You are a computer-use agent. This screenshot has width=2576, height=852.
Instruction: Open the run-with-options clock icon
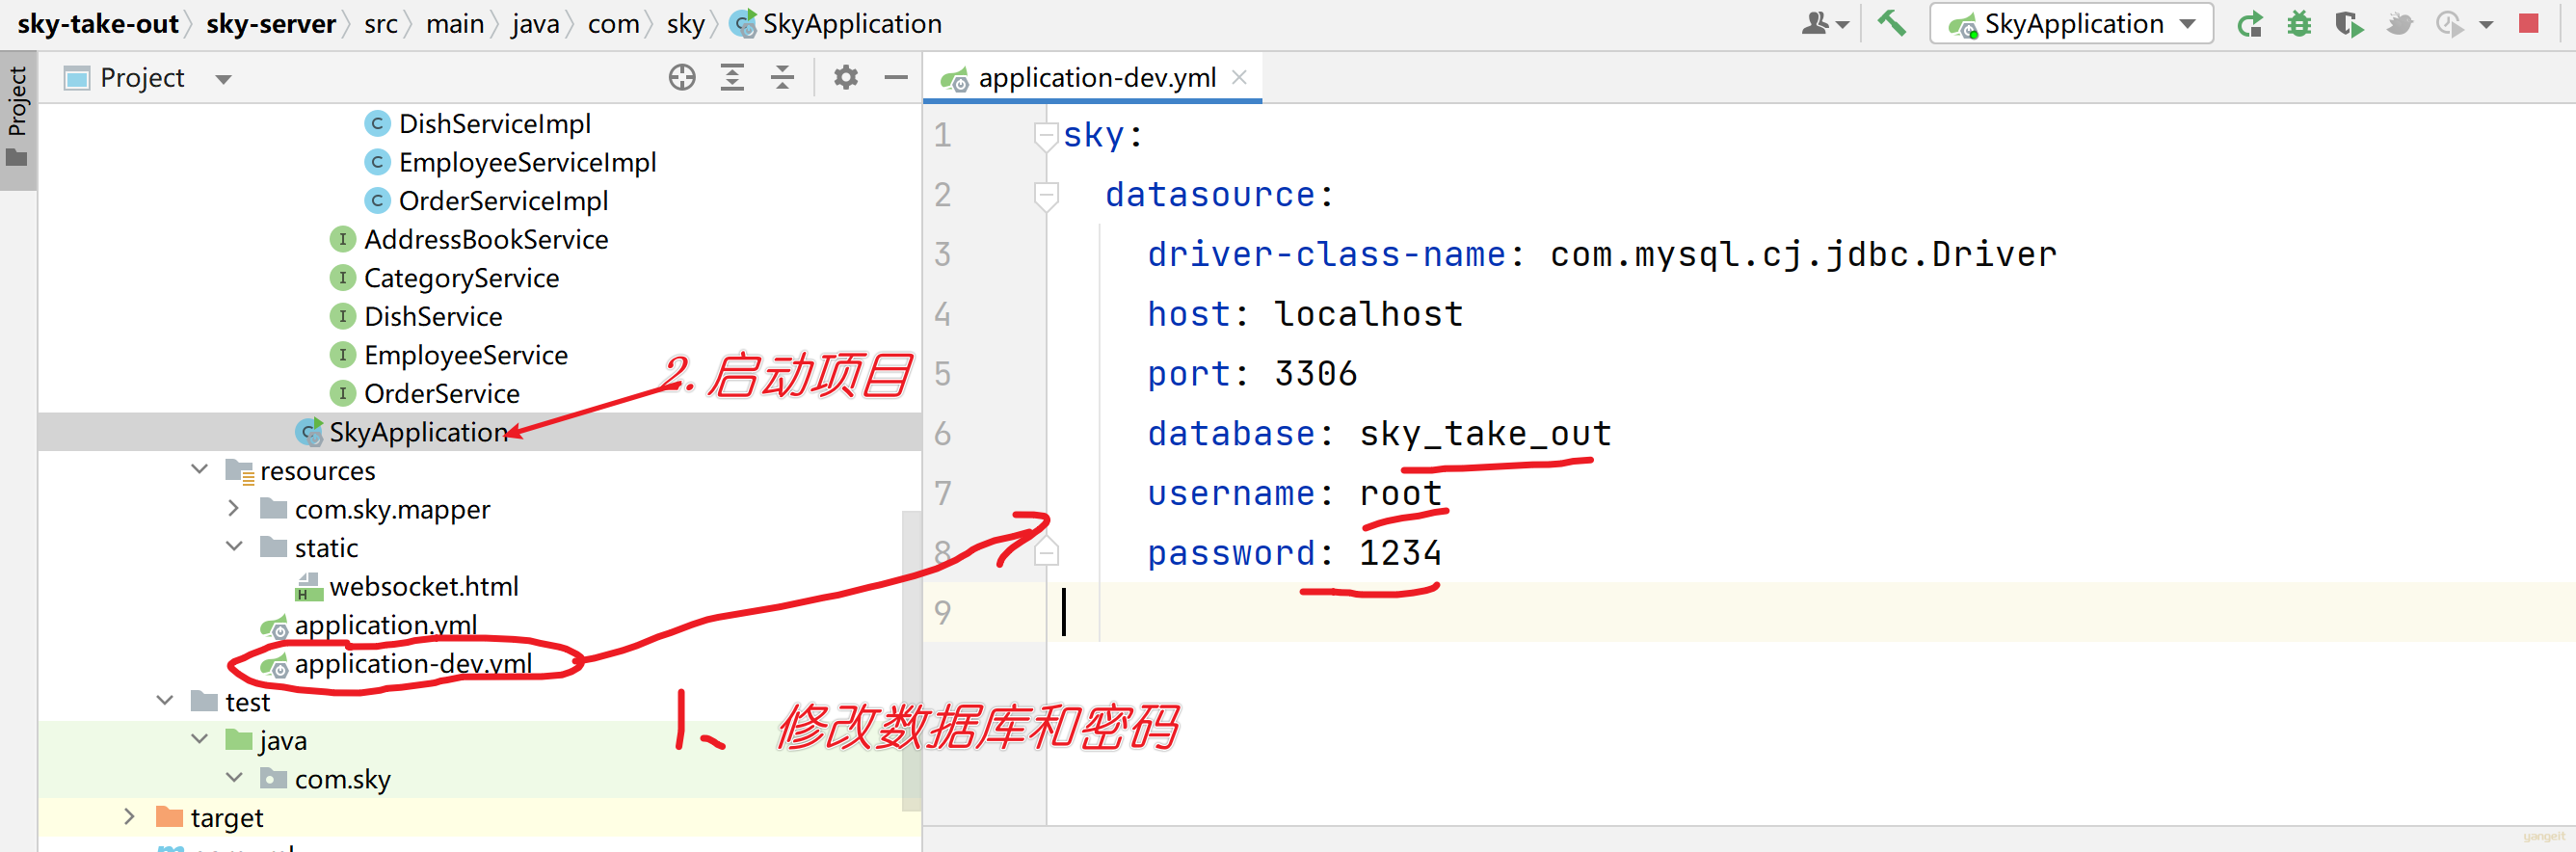coord(2449,23)
